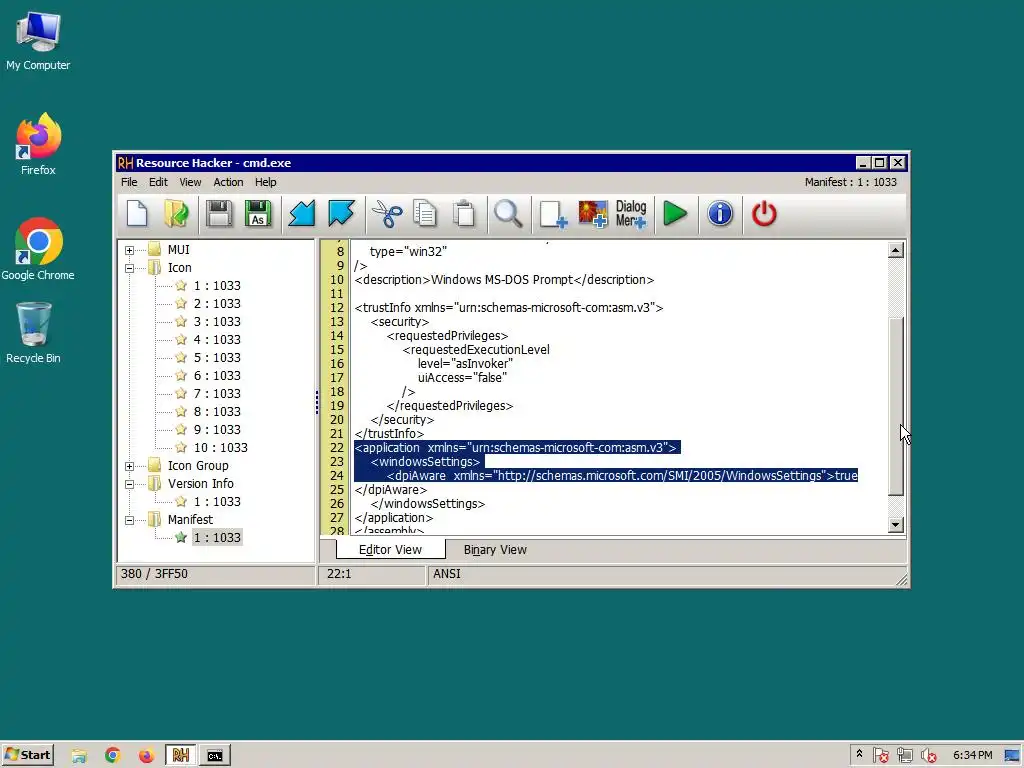Screen dimensions: 1024x768
Task: Collapse the Version Info tree node
Action: [x=129, y=484]
